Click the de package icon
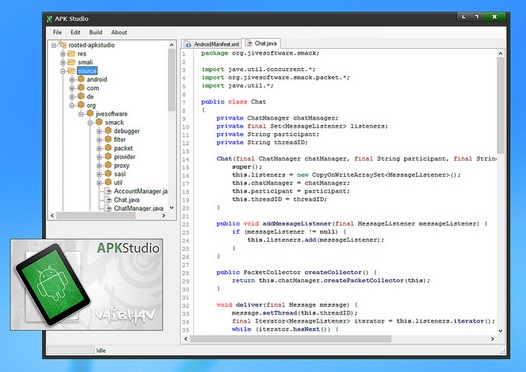 pos(81,96)
